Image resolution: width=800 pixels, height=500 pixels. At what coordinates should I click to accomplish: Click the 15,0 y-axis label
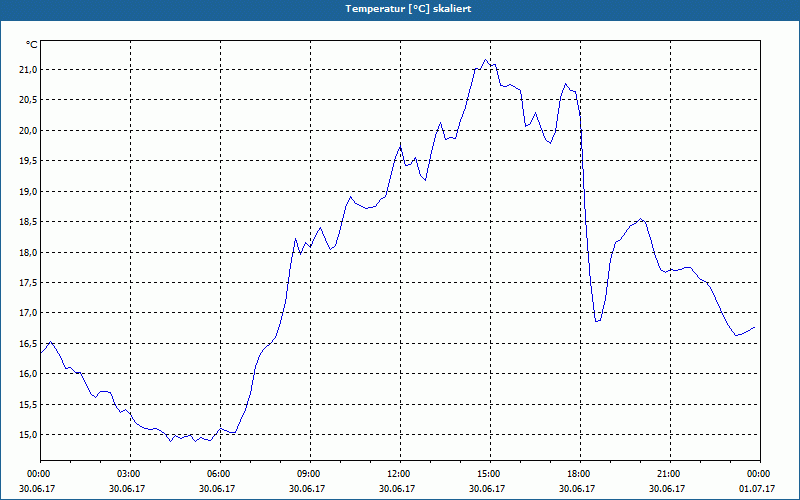tap(28, 435)
